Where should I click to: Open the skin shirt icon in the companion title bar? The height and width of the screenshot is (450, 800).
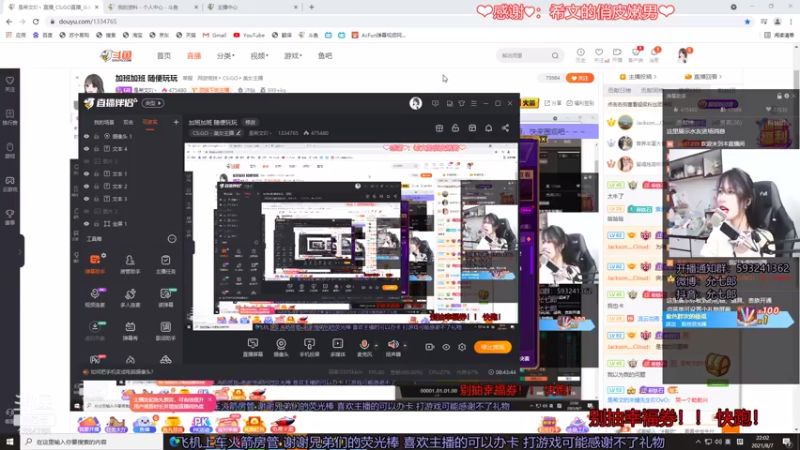461,103
